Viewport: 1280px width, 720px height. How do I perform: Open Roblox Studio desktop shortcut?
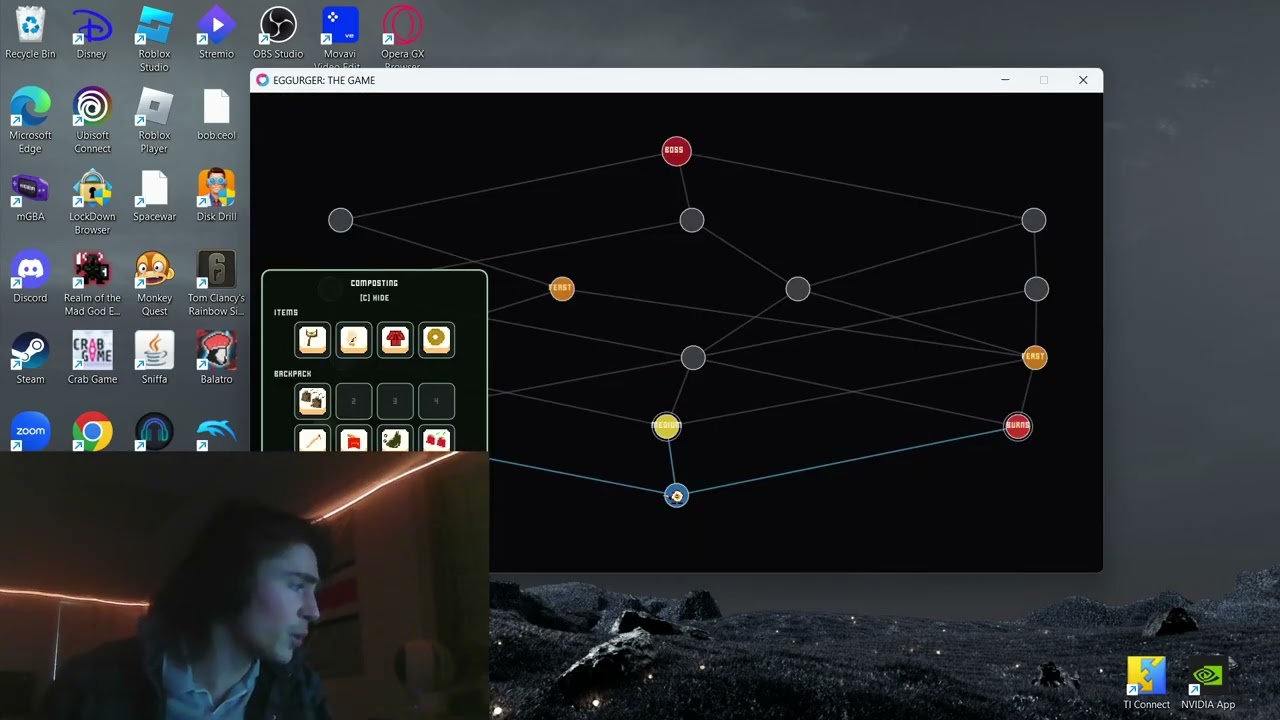[x=154, y=40]
